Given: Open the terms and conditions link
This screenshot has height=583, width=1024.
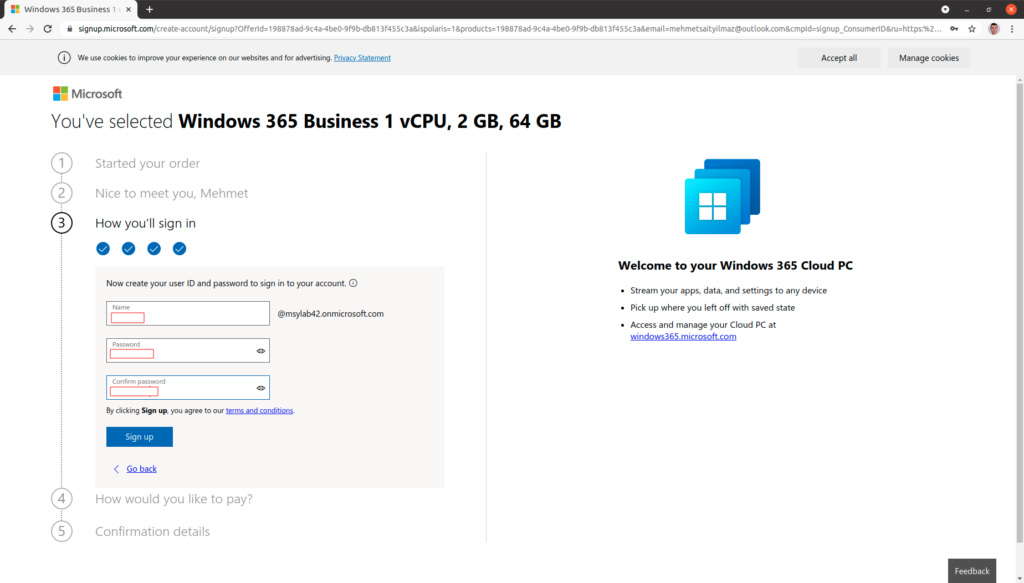Looking at the screenshot, I should [x=259, y=411].
